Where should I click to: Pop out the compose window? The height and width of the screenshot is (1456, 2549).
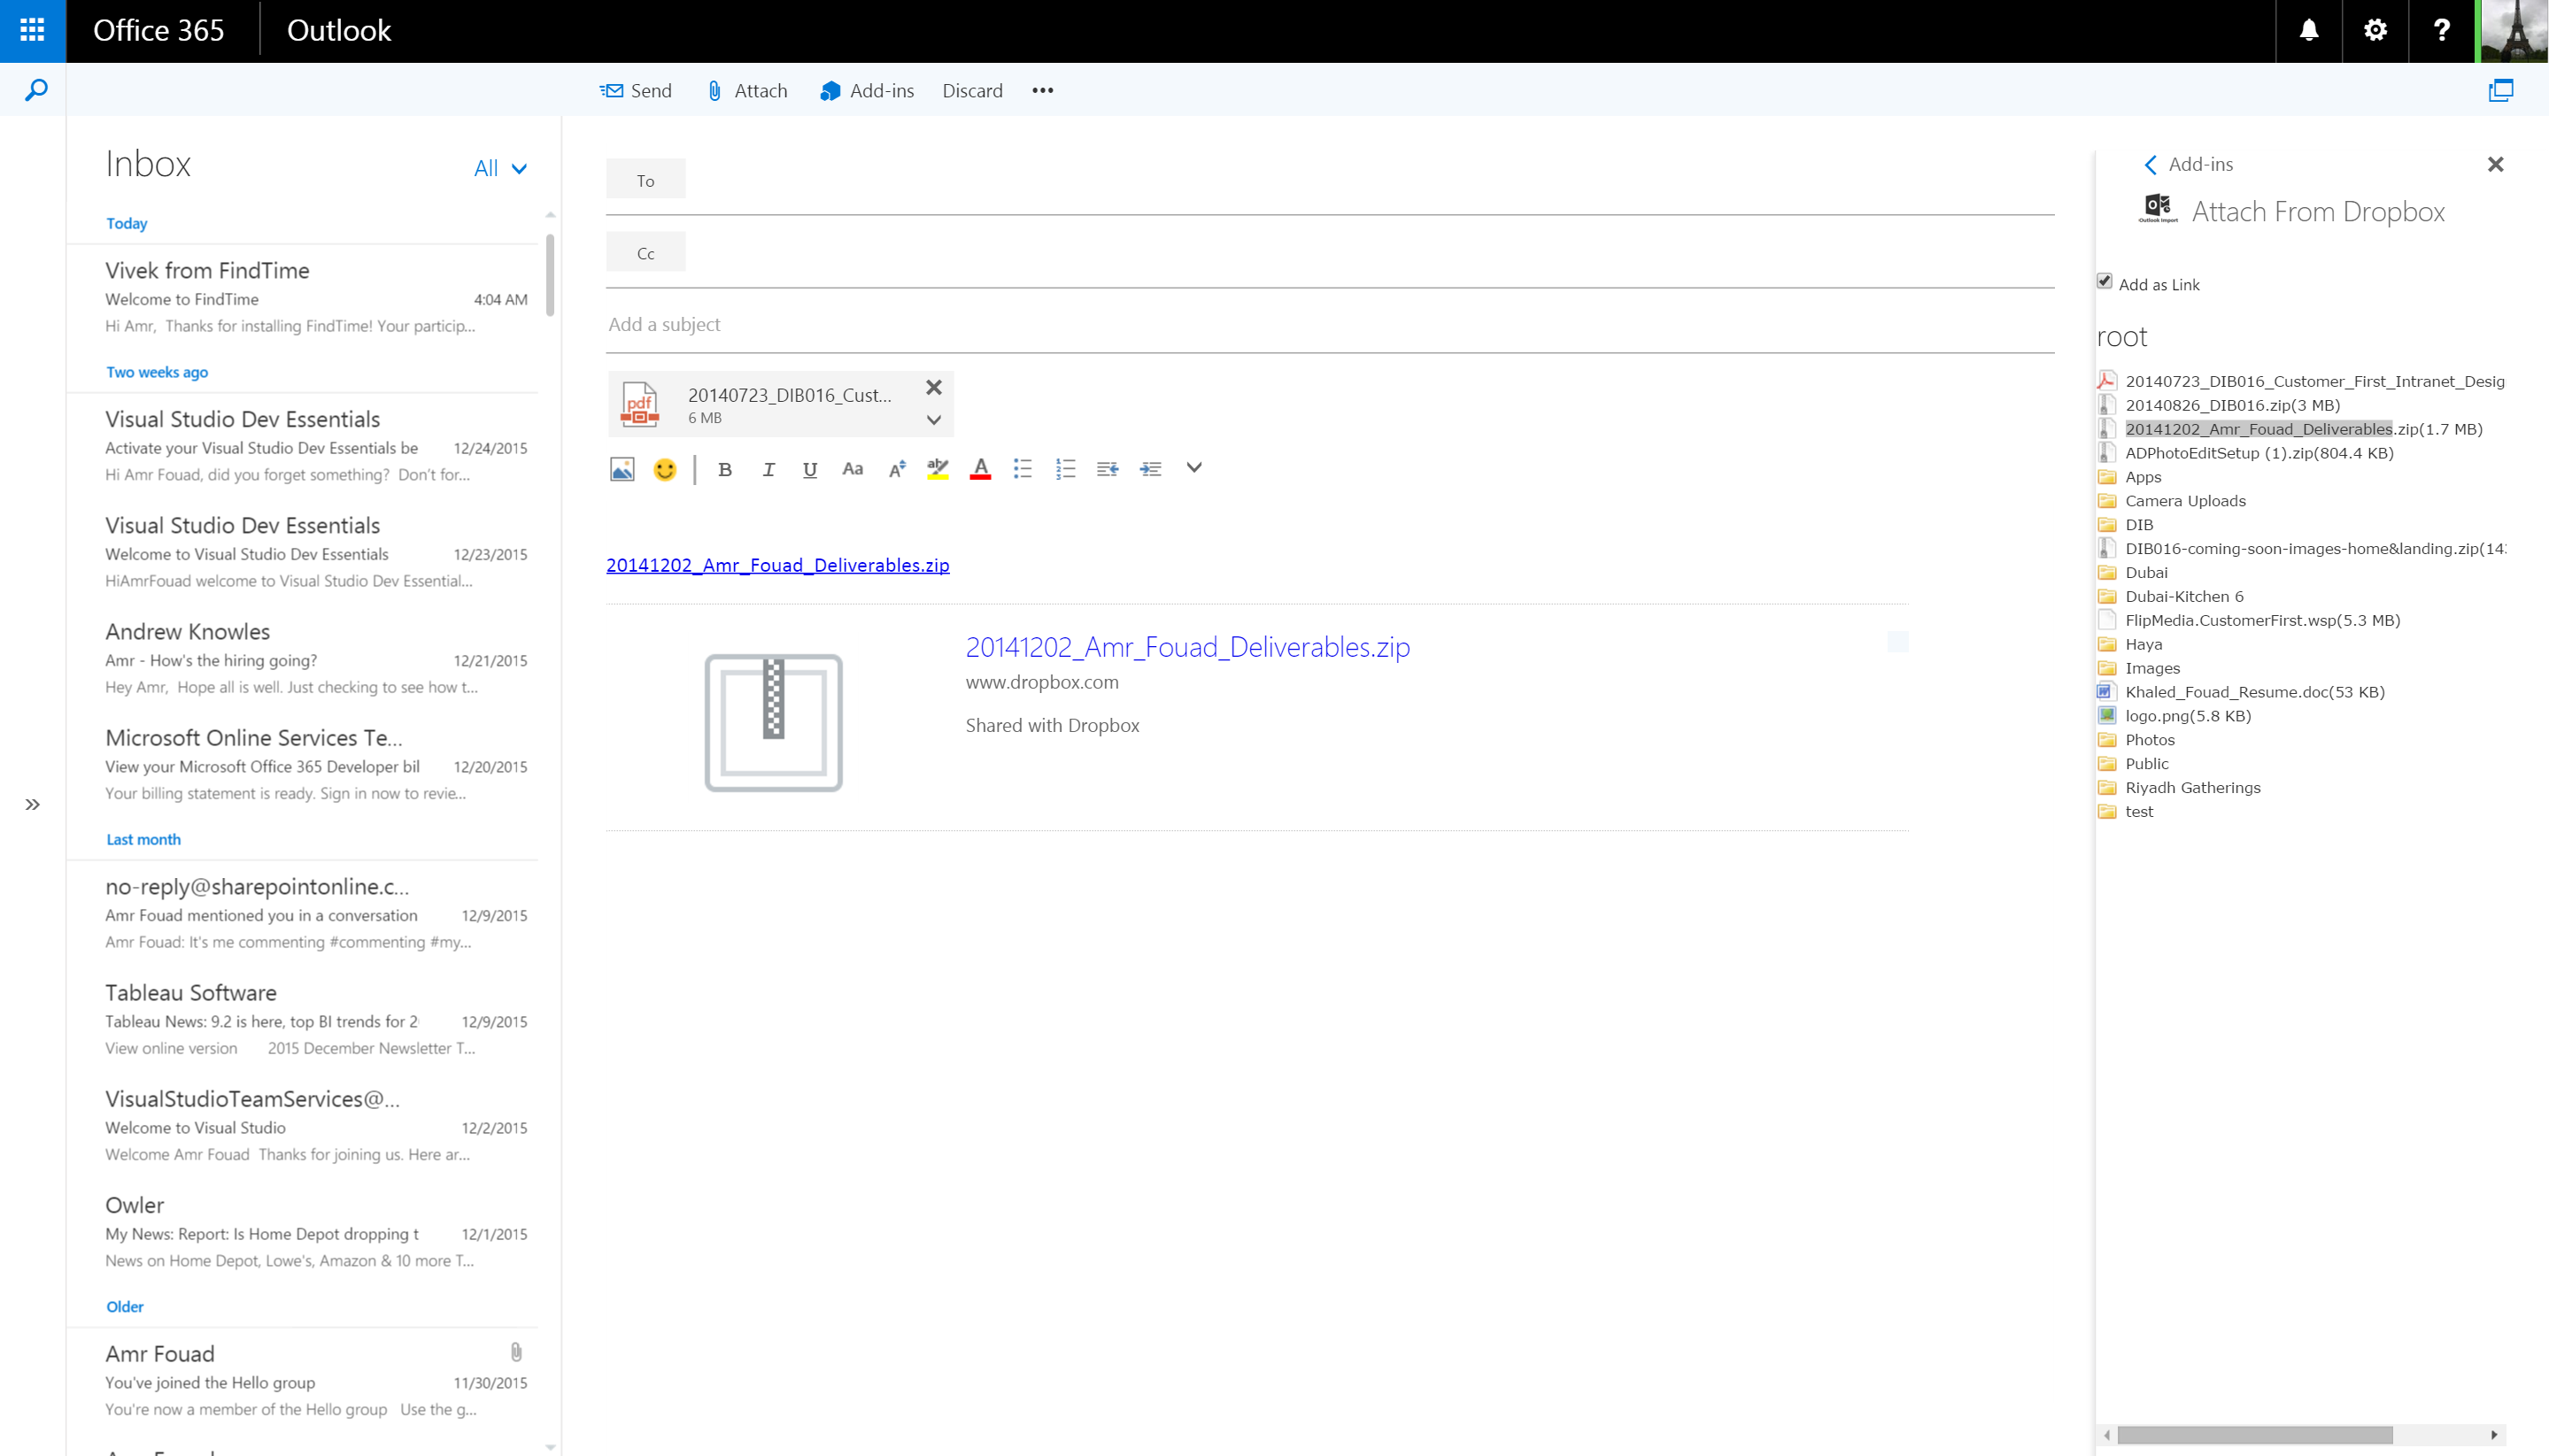click(x=2500, y=91)
